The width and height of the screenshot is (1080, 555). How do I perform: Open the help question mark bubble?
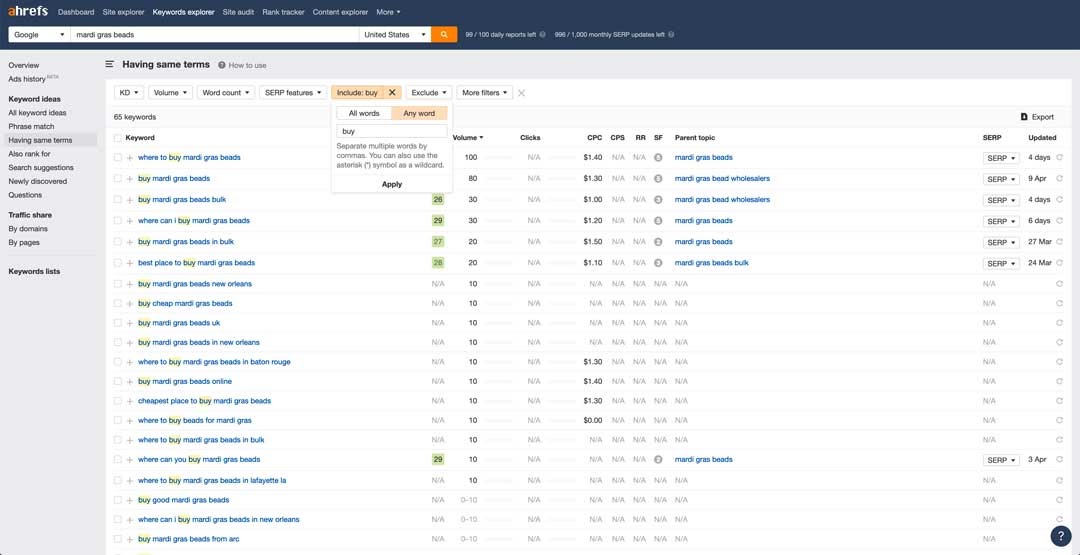point(1060,536)
